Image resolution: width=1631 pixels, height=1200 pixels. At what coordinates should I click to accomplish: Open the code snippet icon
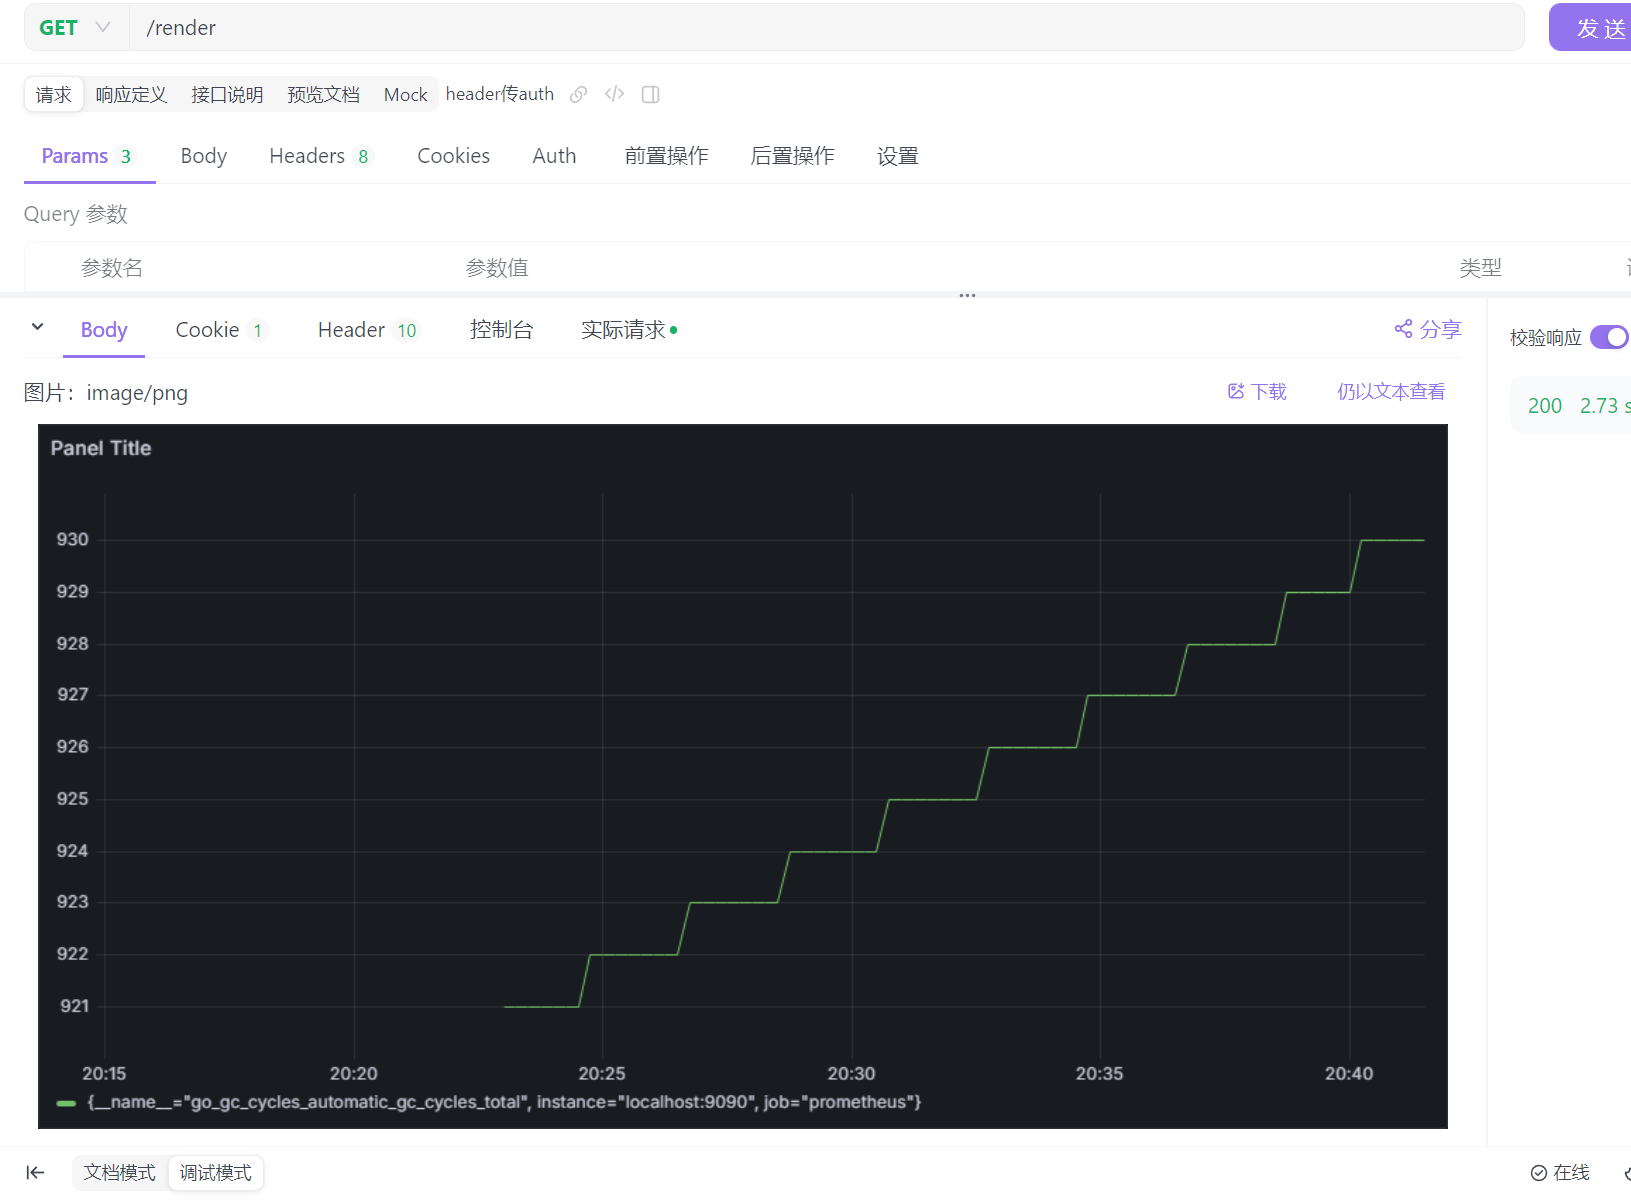click(x=614, y=94)
